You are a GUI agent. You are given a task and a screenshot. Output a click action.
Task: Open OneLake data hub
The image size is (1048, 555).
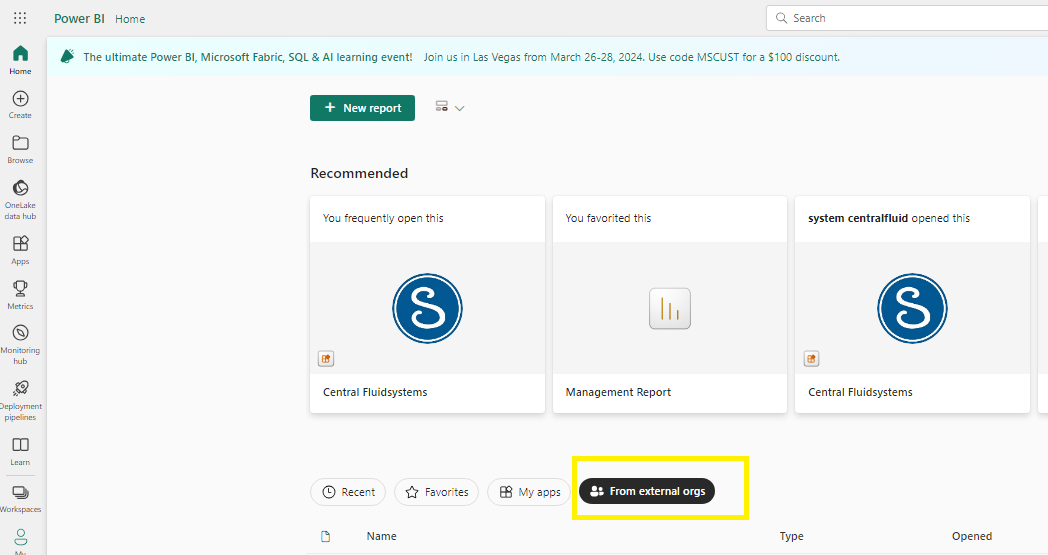(x=20, y=199)
